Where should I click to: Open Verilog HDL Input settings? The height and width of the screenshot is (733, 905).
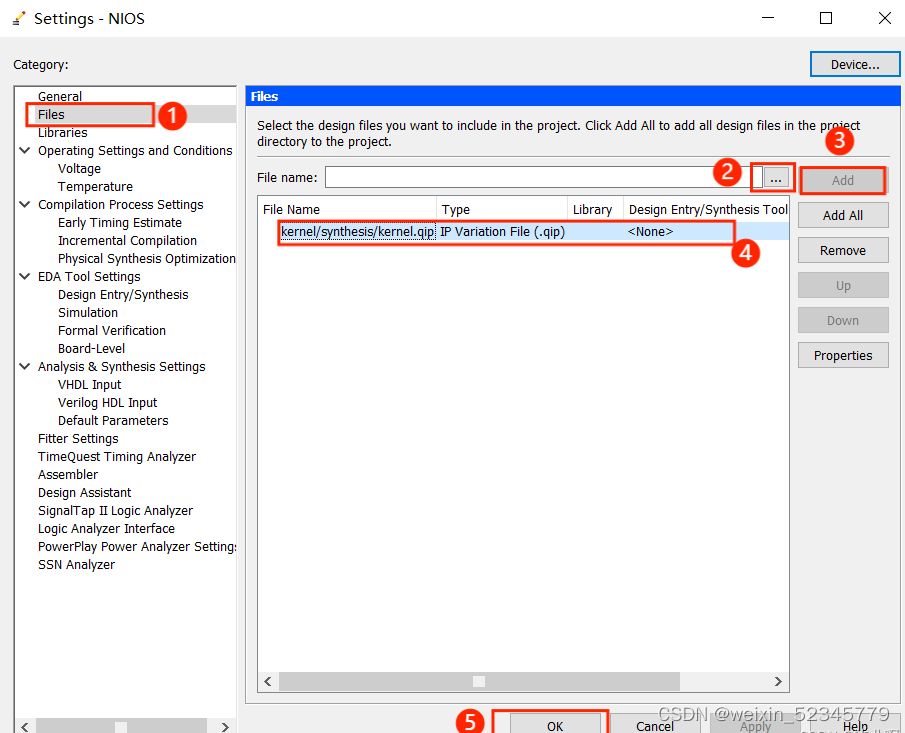click(x=107, y=403)
